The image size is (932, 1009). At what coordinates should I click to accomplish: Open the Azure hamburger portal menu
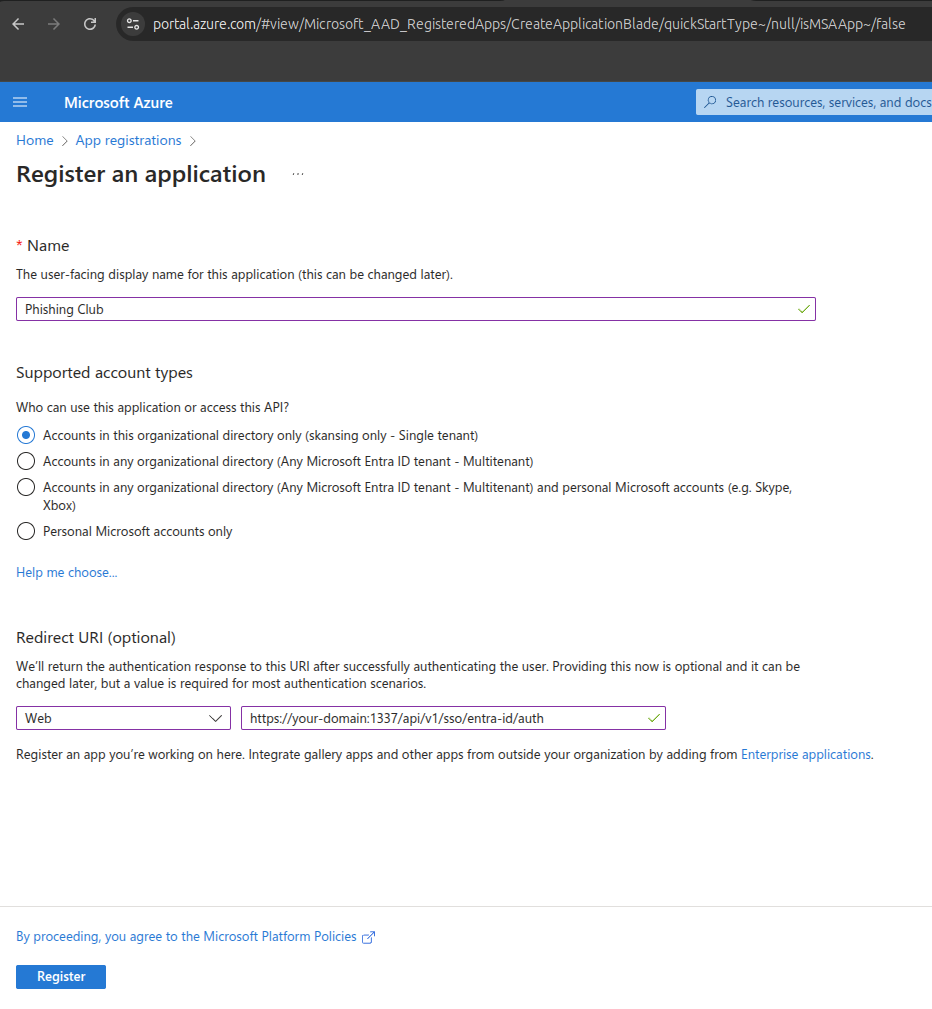(x=20, y=102)
